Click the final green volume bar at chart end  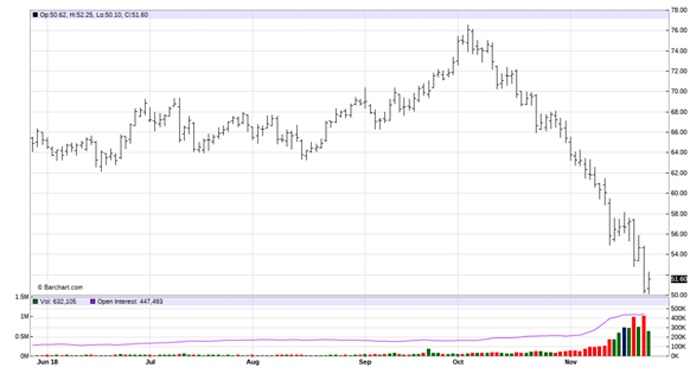649,343
